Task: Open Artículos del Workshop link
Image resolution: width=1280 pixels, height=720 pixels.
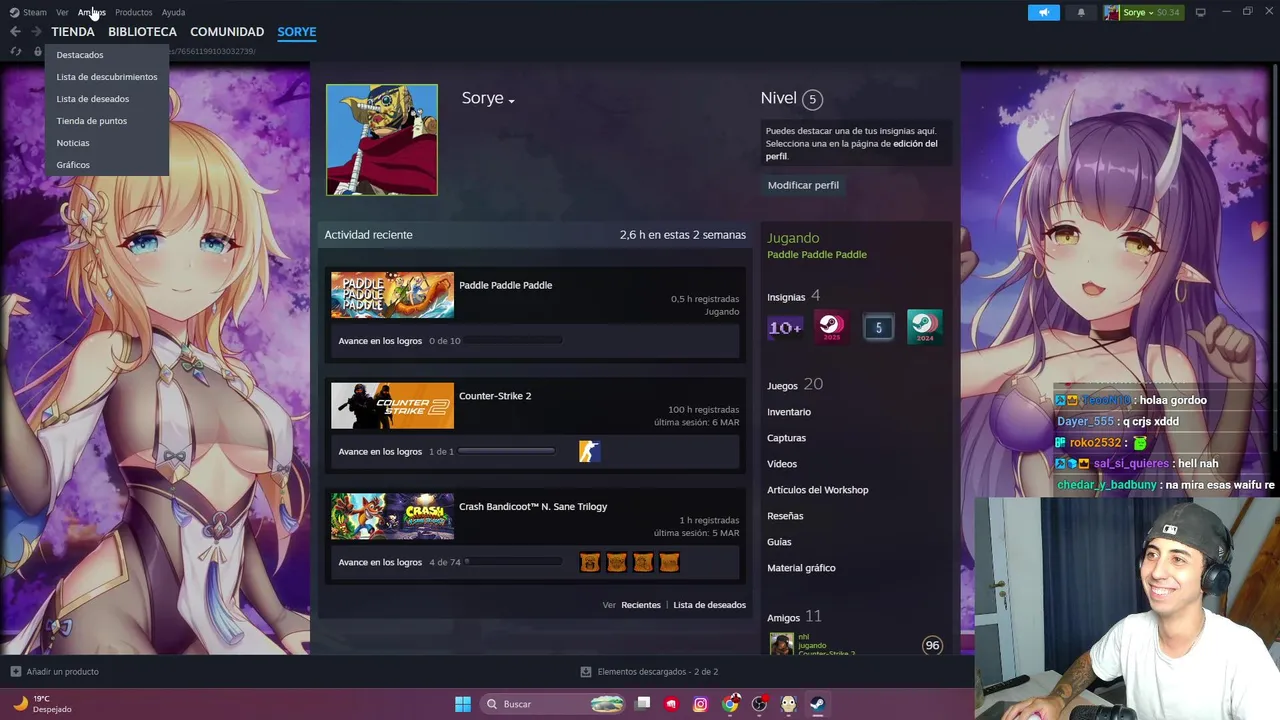Action: [817, 490]
